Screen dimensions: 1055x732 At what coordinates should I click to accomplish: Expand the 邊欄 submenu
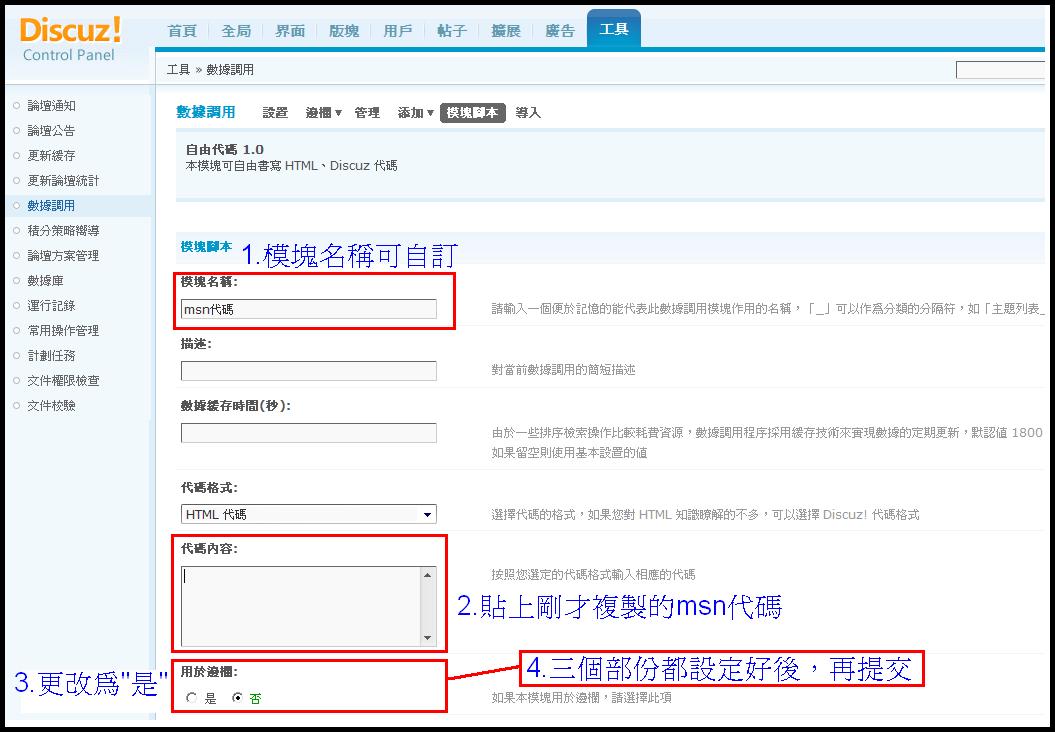click(x=323, y=113)
